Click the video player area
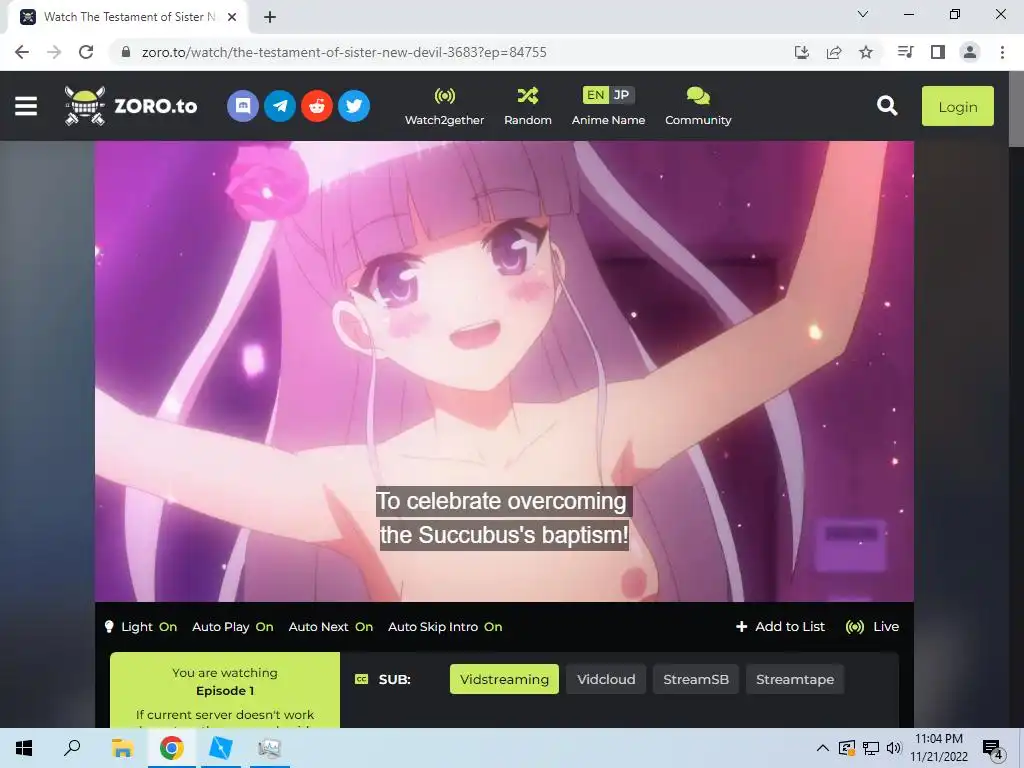1024x768 pixels. (x=504, y=371)
